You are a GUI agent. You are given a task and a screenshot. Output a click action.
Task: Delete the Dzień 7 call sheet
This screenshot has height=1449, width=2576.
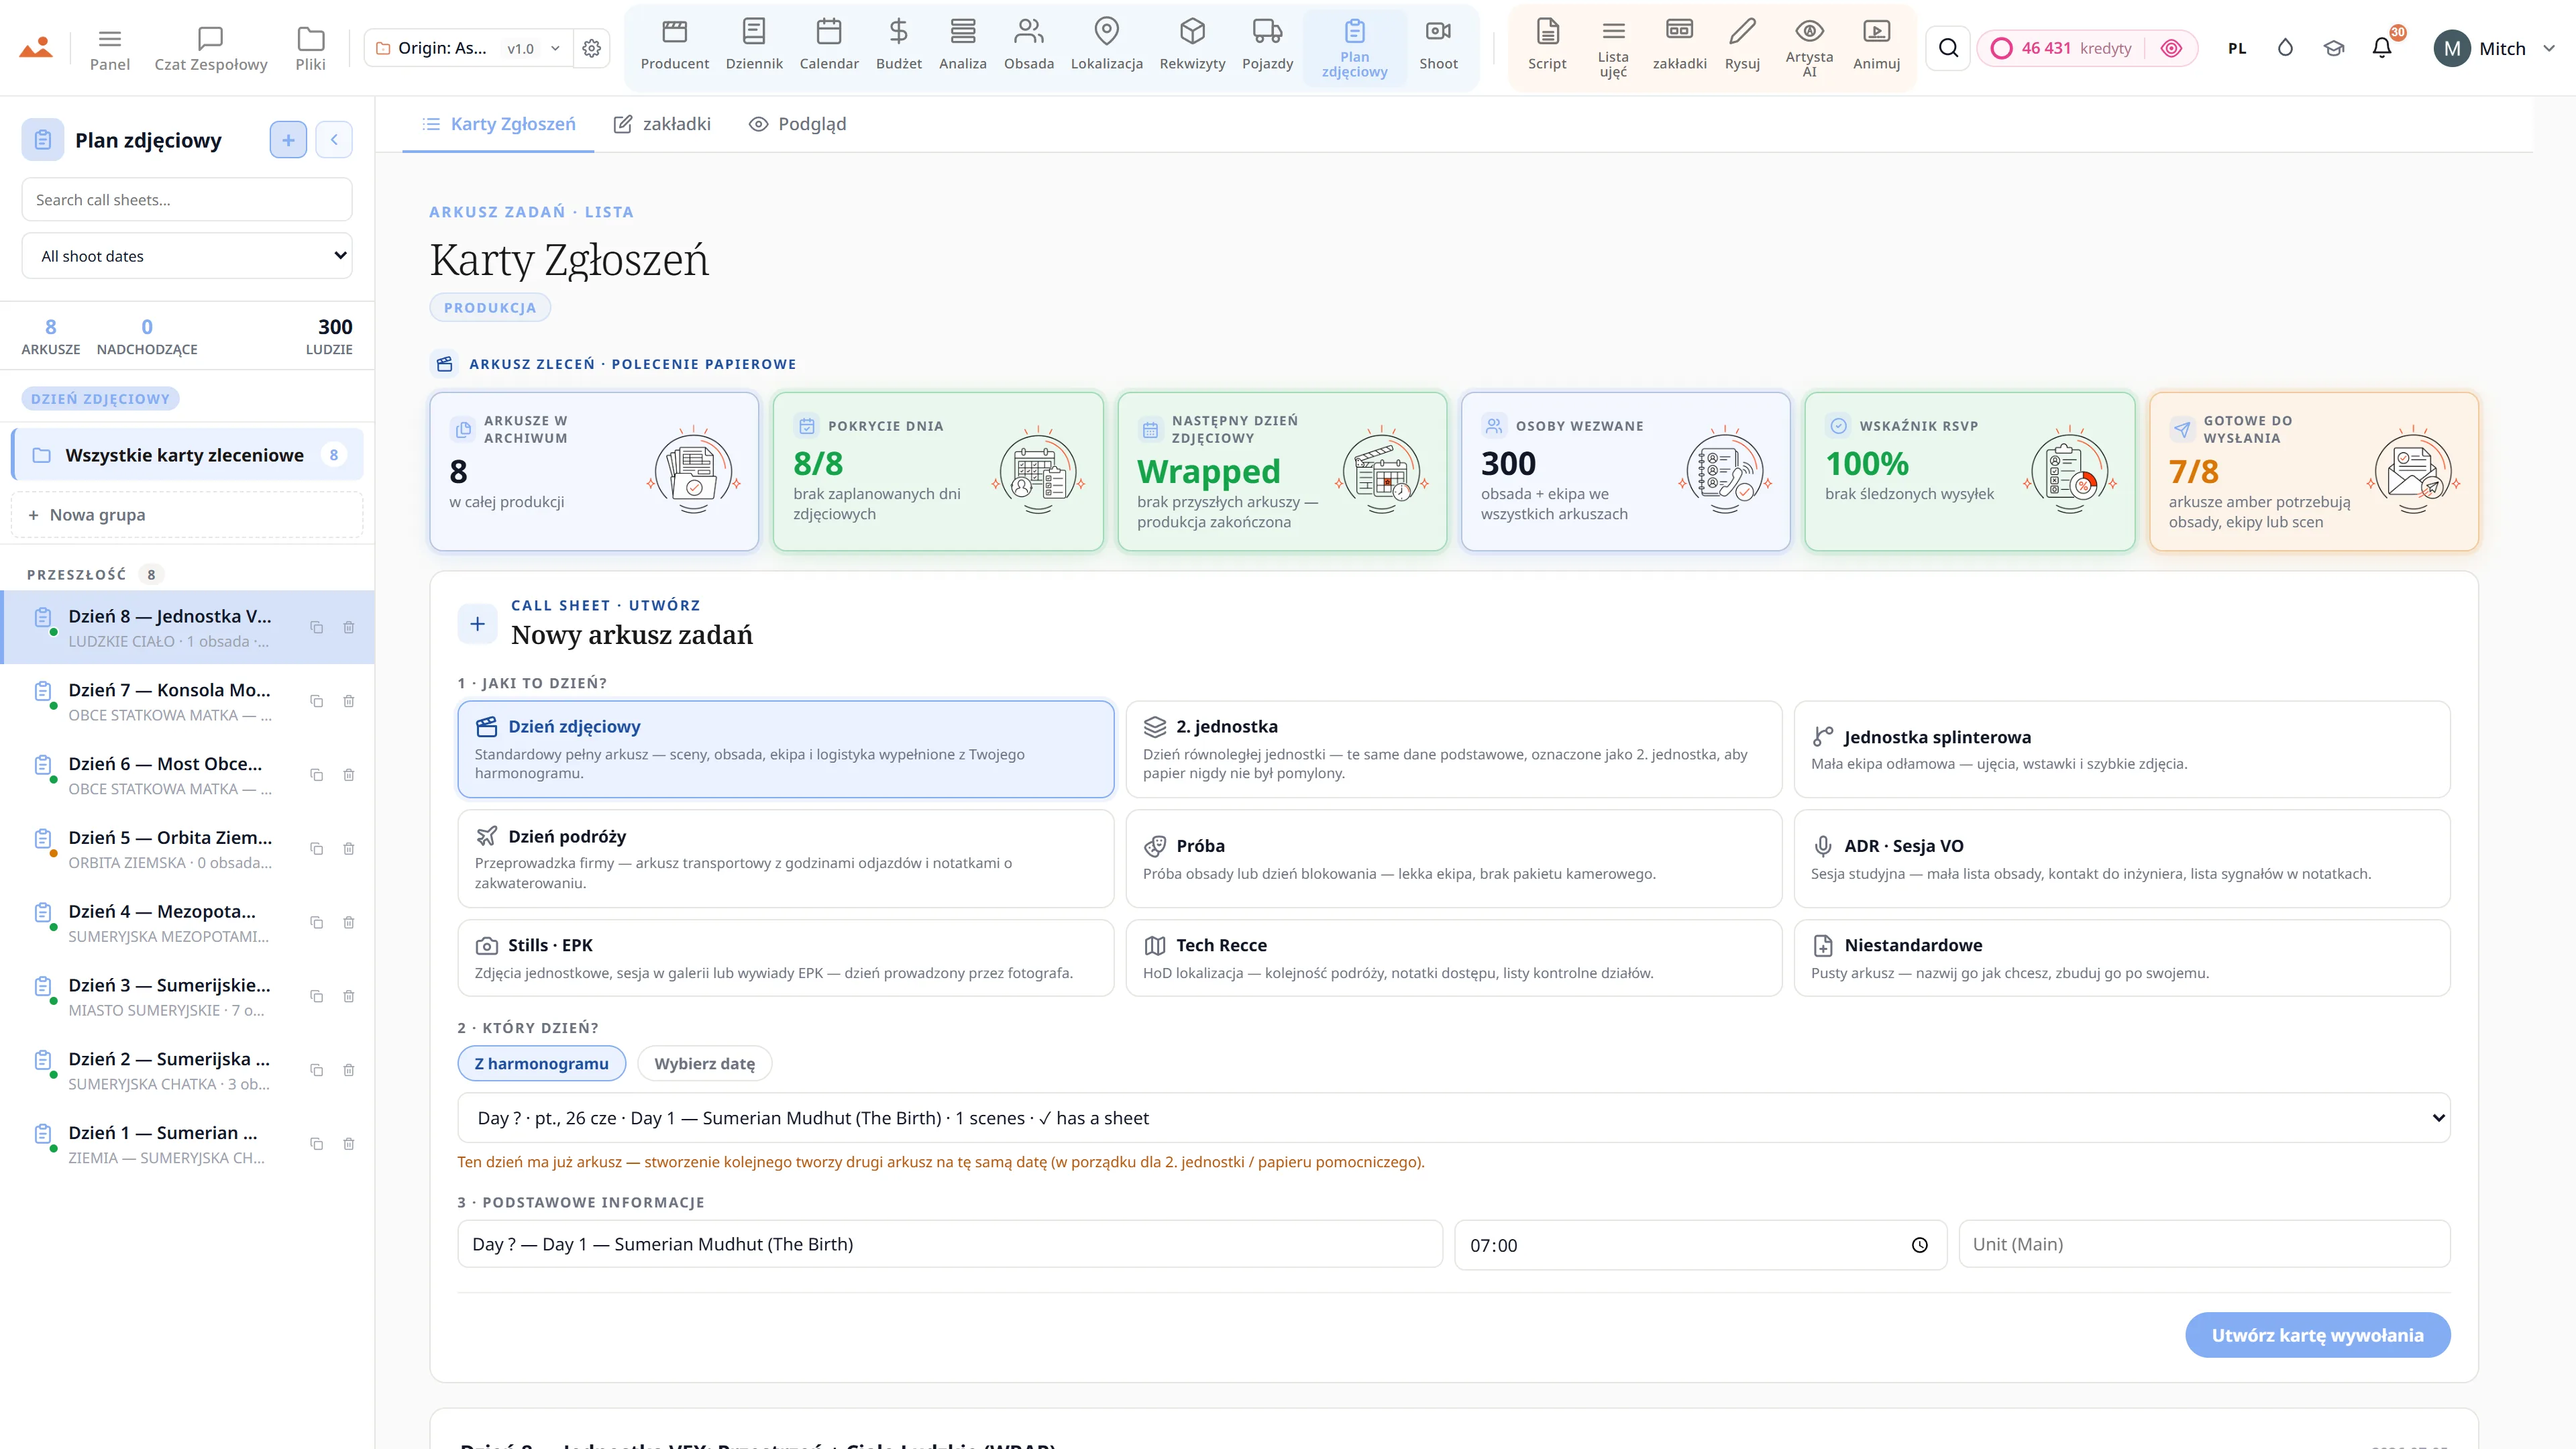349,701
